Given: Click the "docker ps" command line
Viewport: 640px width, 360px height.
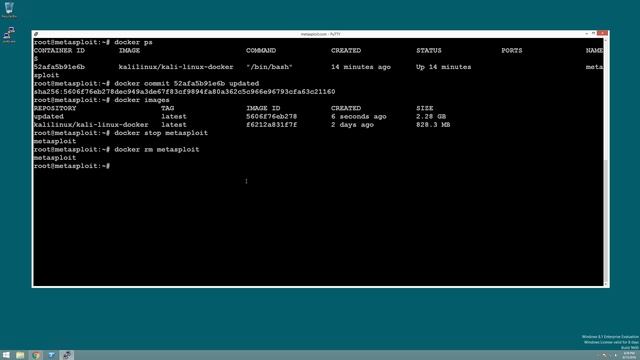Looking at the screenshot, I should tap(93, 42).
